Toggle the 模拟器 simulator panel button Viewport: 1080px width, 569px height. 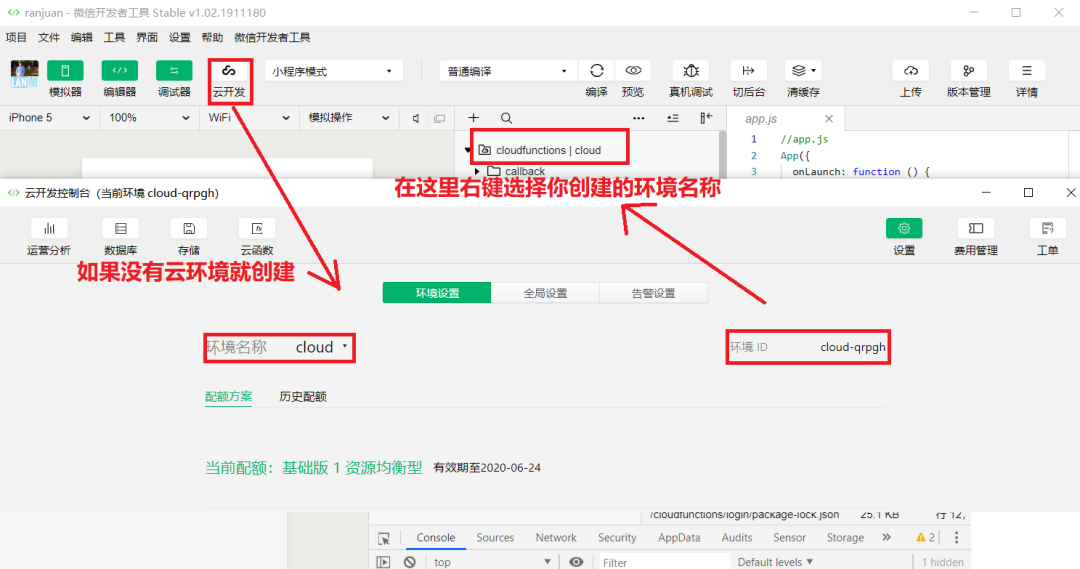(65, 71)
